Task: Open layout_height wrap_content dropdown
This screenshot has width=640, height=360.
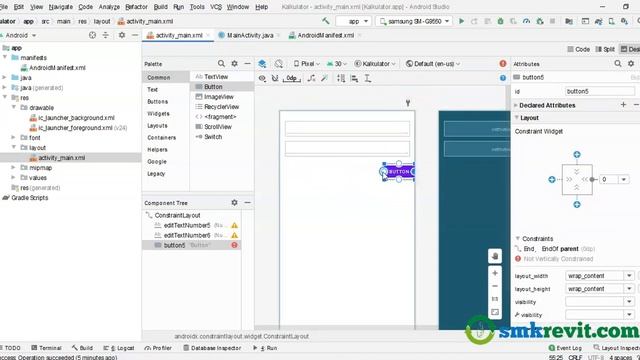Action: pyautogui.click(x=629, y=289)
